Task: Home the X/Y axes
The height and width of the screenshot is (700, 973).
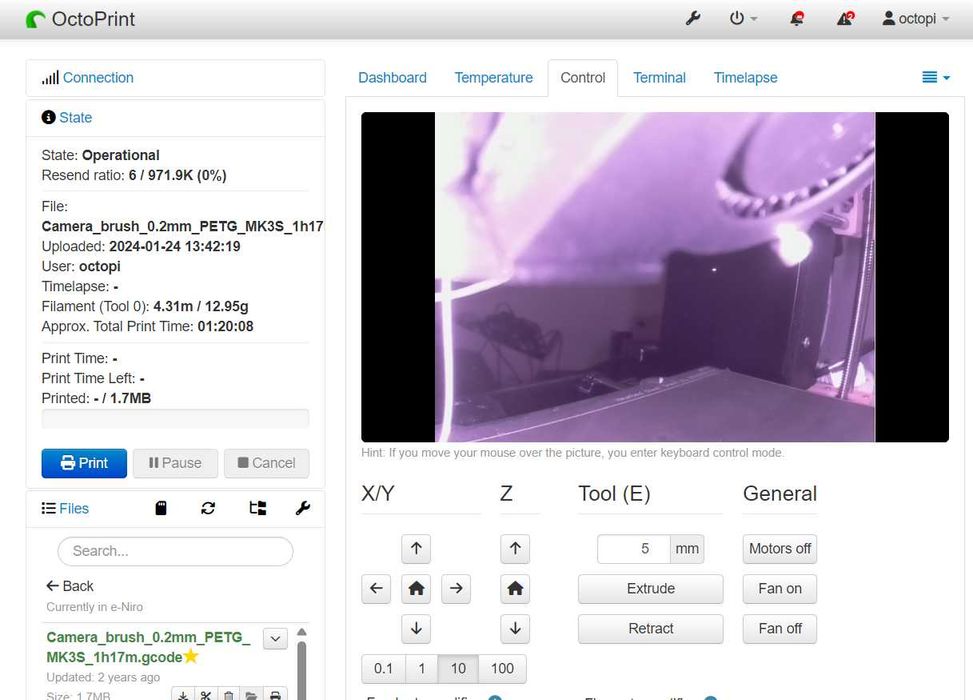Action: (416, 588)
